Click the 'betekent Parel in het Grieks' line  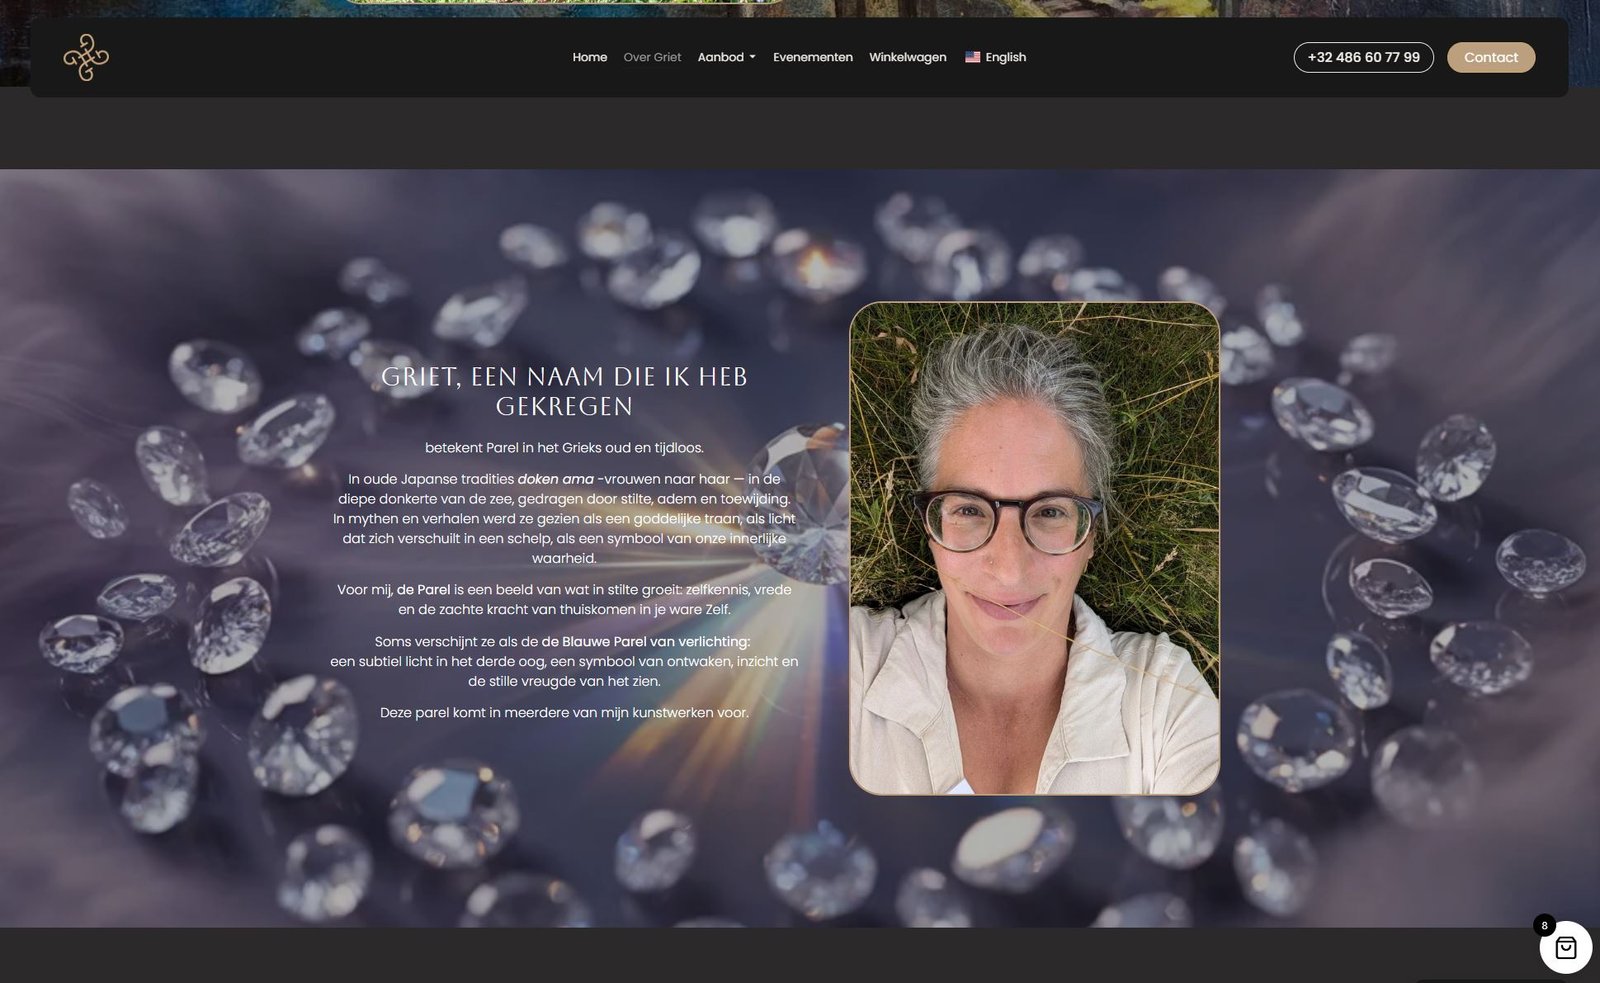(564, 447)
